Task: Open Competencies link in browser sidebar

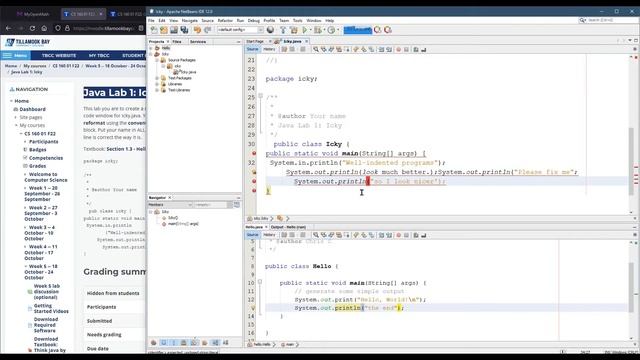Action: click(46, 158)
